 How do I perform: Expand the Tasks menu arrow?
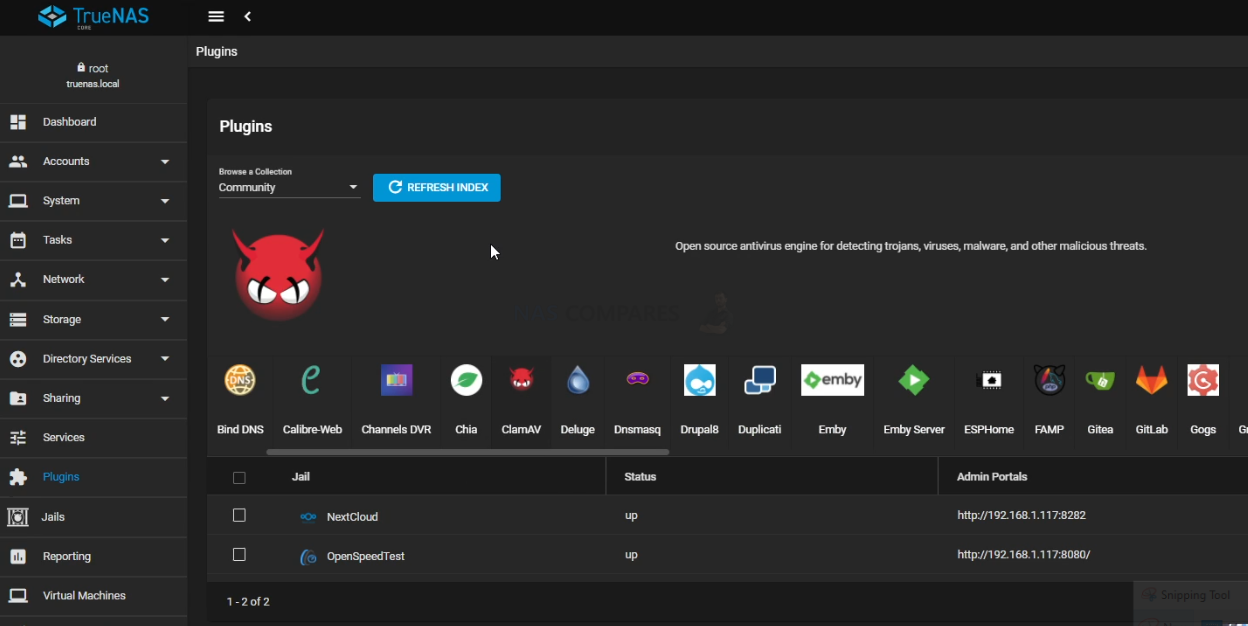point(165,240)
